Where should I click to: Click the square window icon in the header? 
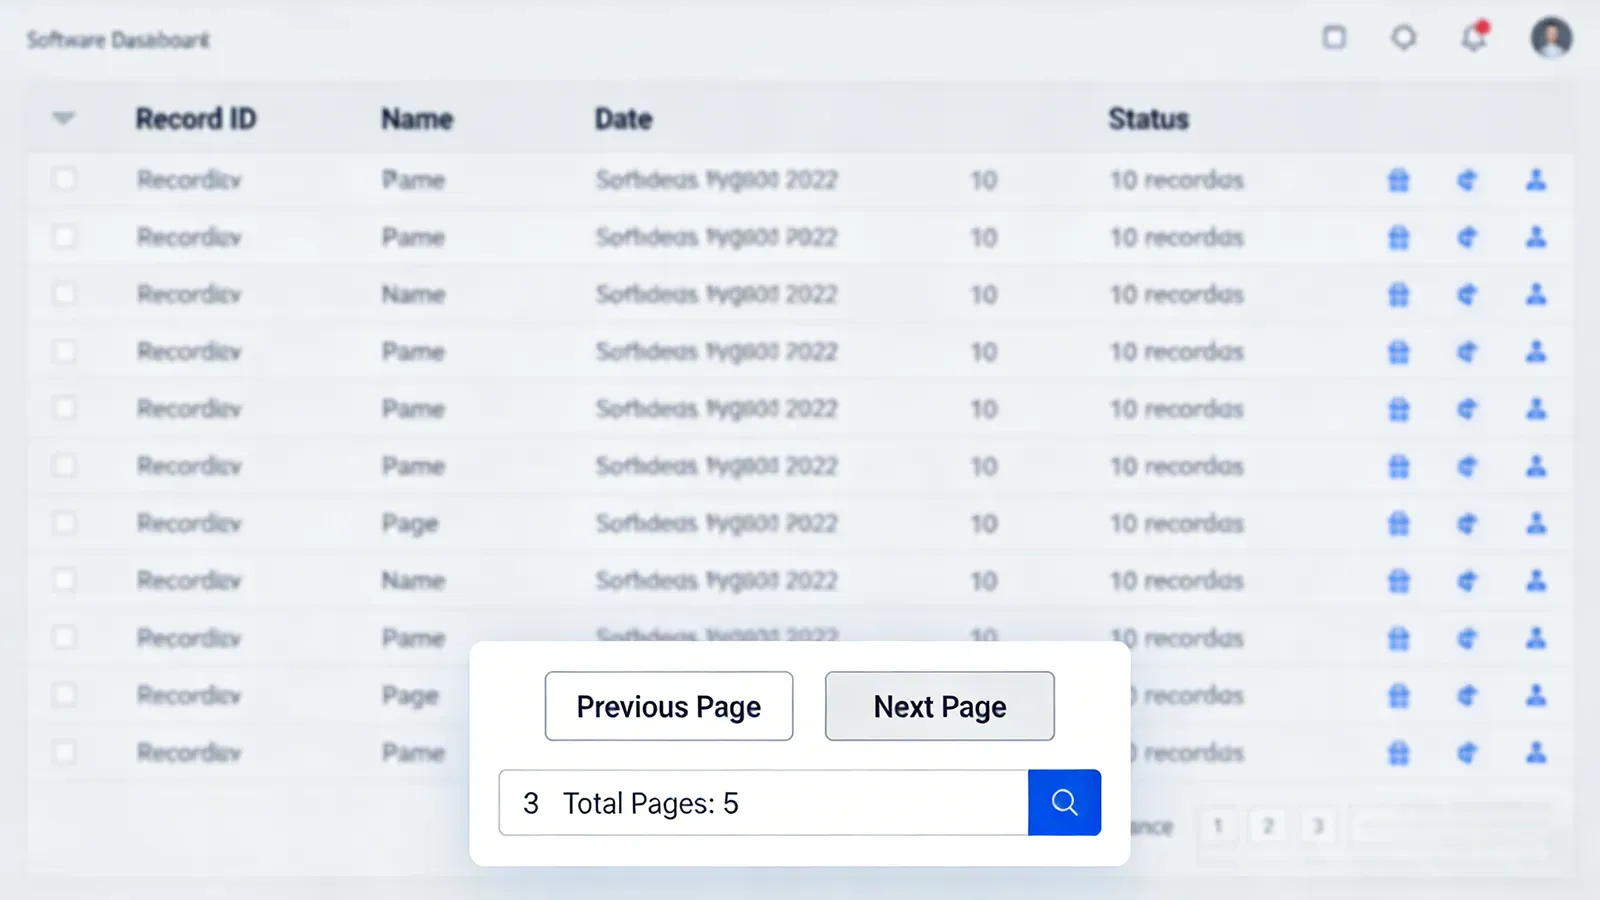1335,37
